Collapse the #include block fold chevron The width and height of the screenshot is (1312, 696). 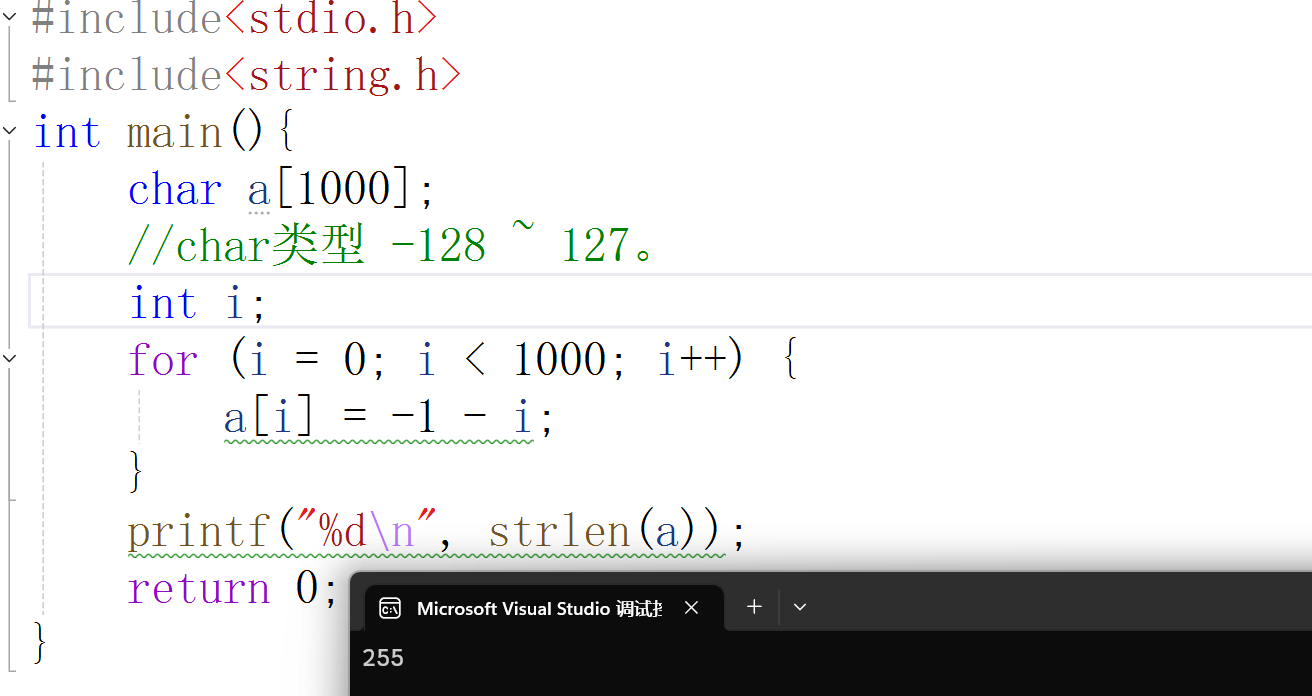[x=10, y=16]
